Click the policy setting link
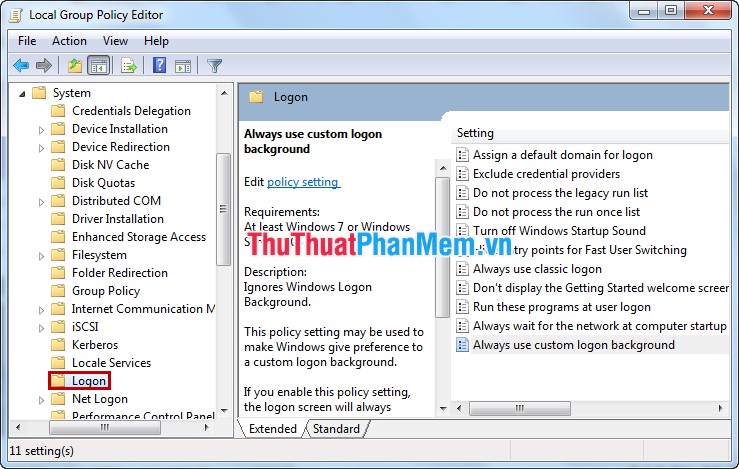 [303, 182]
